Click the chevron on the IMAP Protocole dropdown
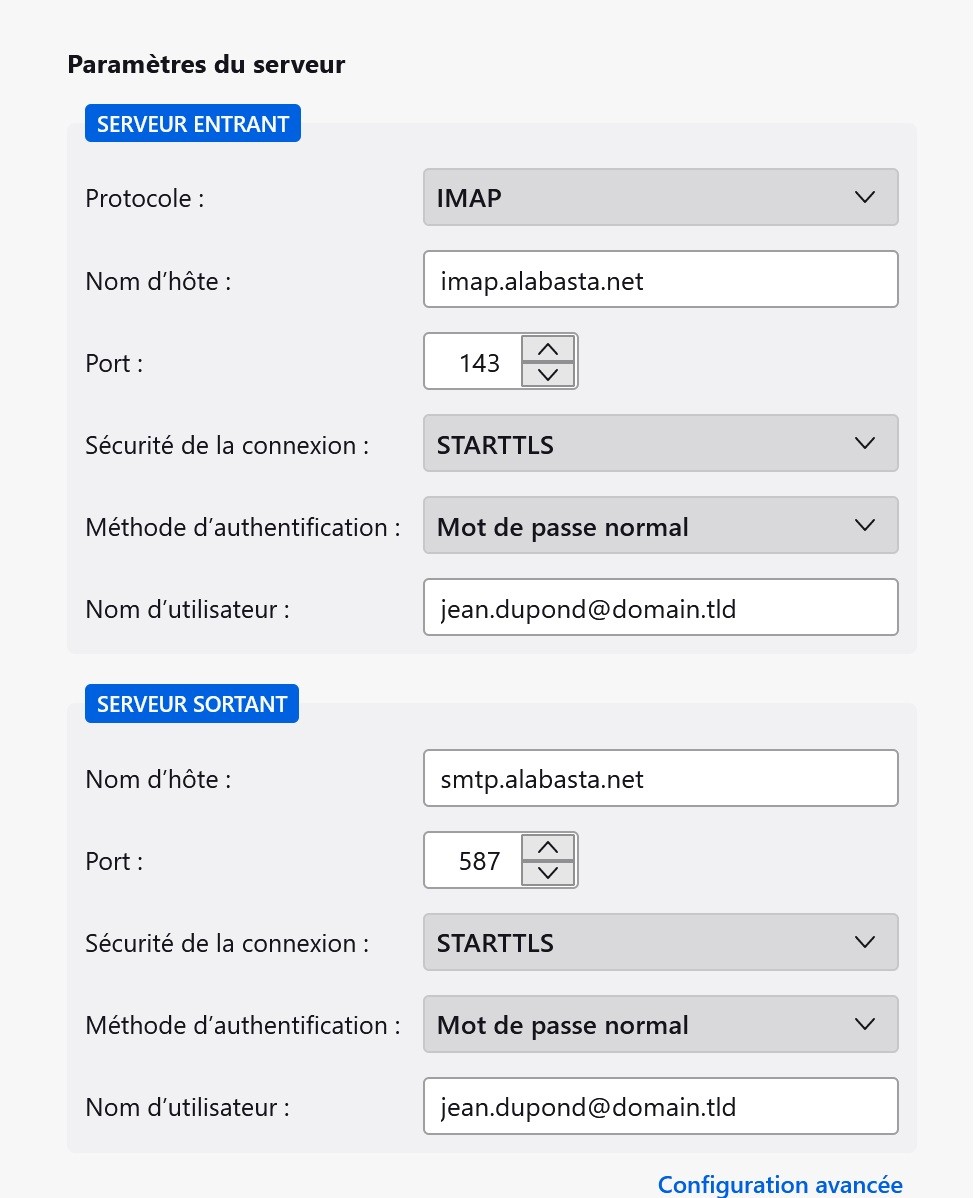This screenshot has height=1198, width=974. click(x=864, y=197)
